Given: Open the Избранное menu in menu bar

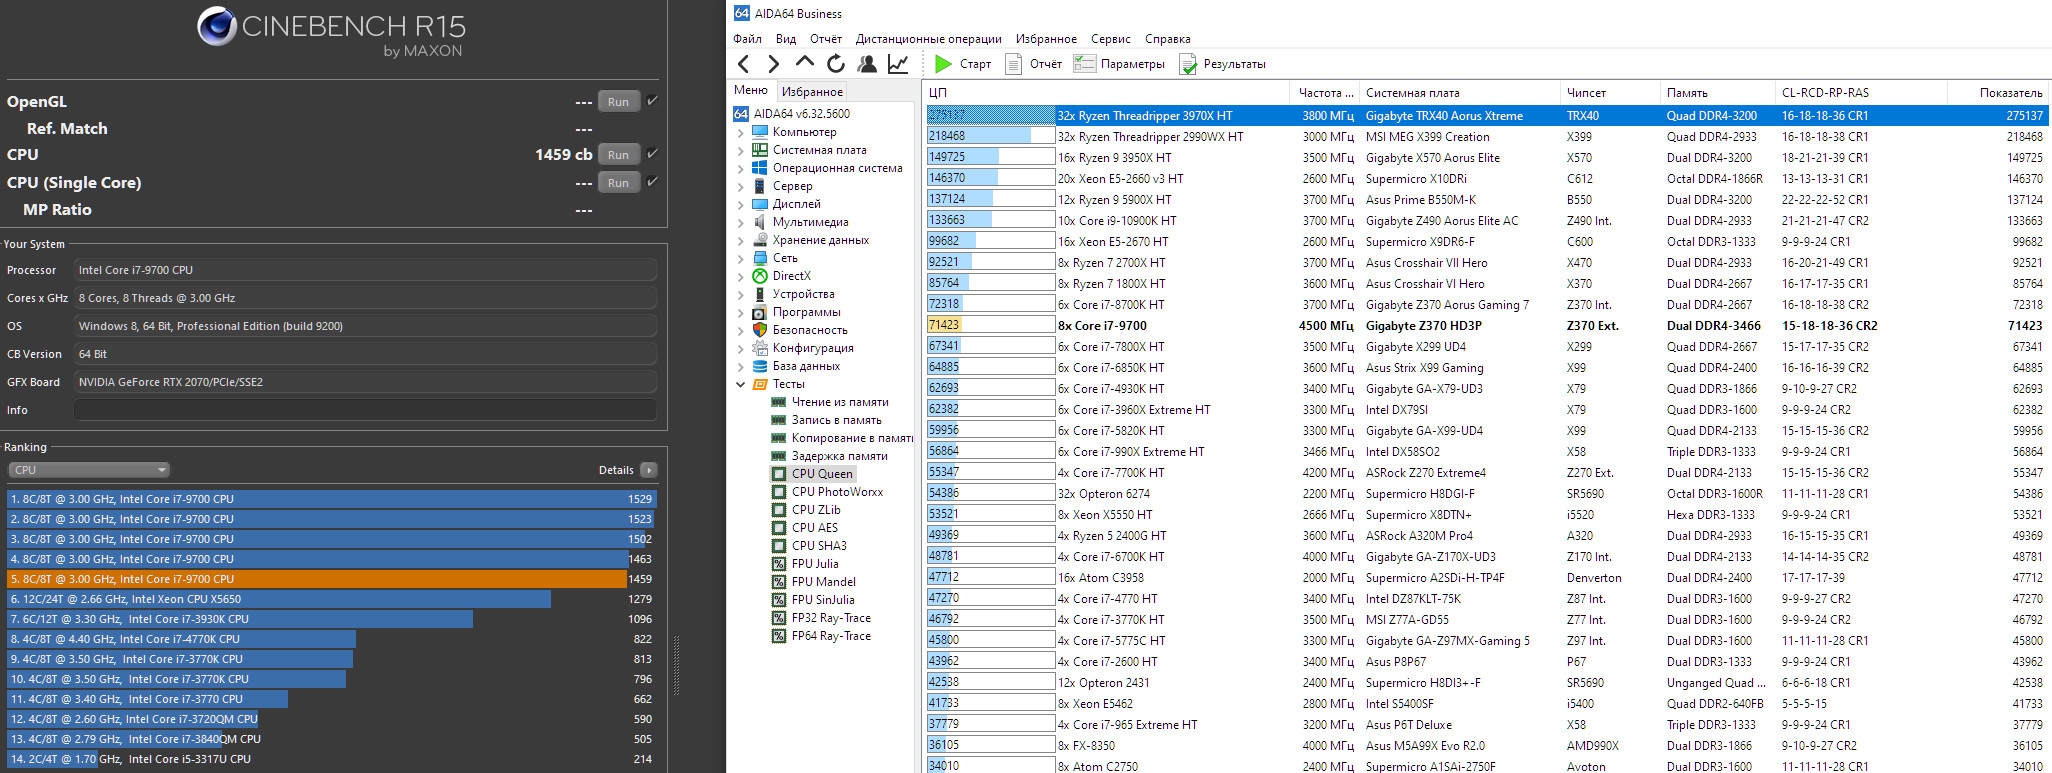Looking at the screenshot, I should [1046, 39].
